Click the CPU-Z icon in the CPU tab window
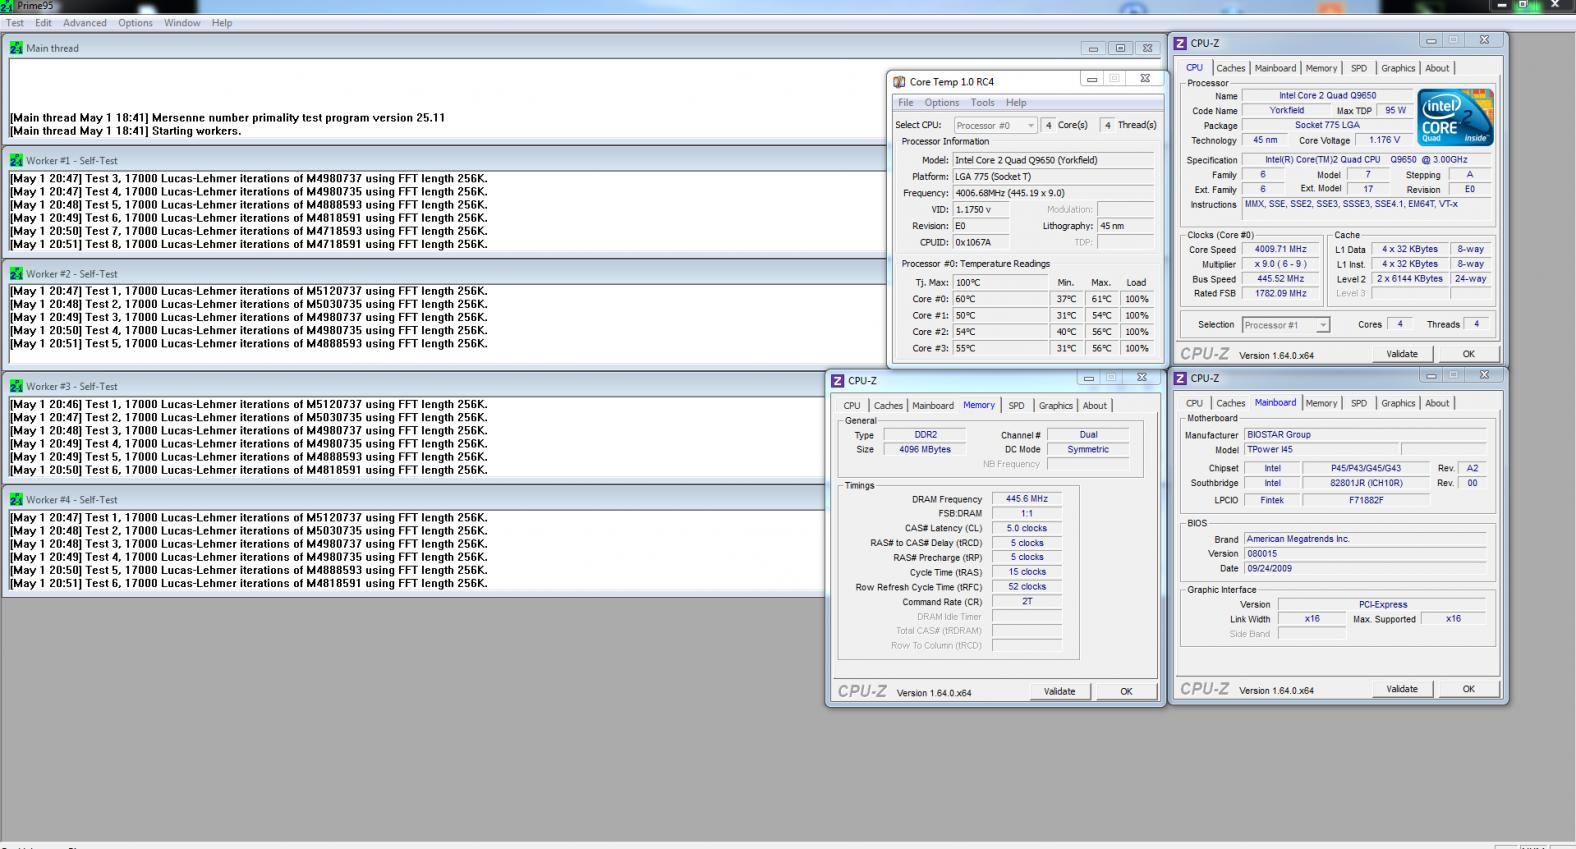The image size is (1576, 849). 1180,43
